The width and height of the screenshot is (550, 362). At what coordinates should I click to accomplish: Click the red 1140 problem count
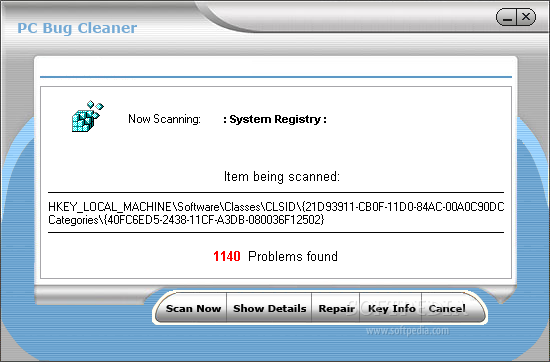coord(227,256)
